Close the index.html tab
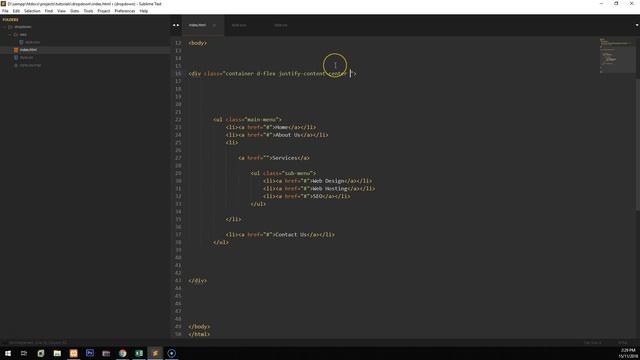 [x=214, y=25]
